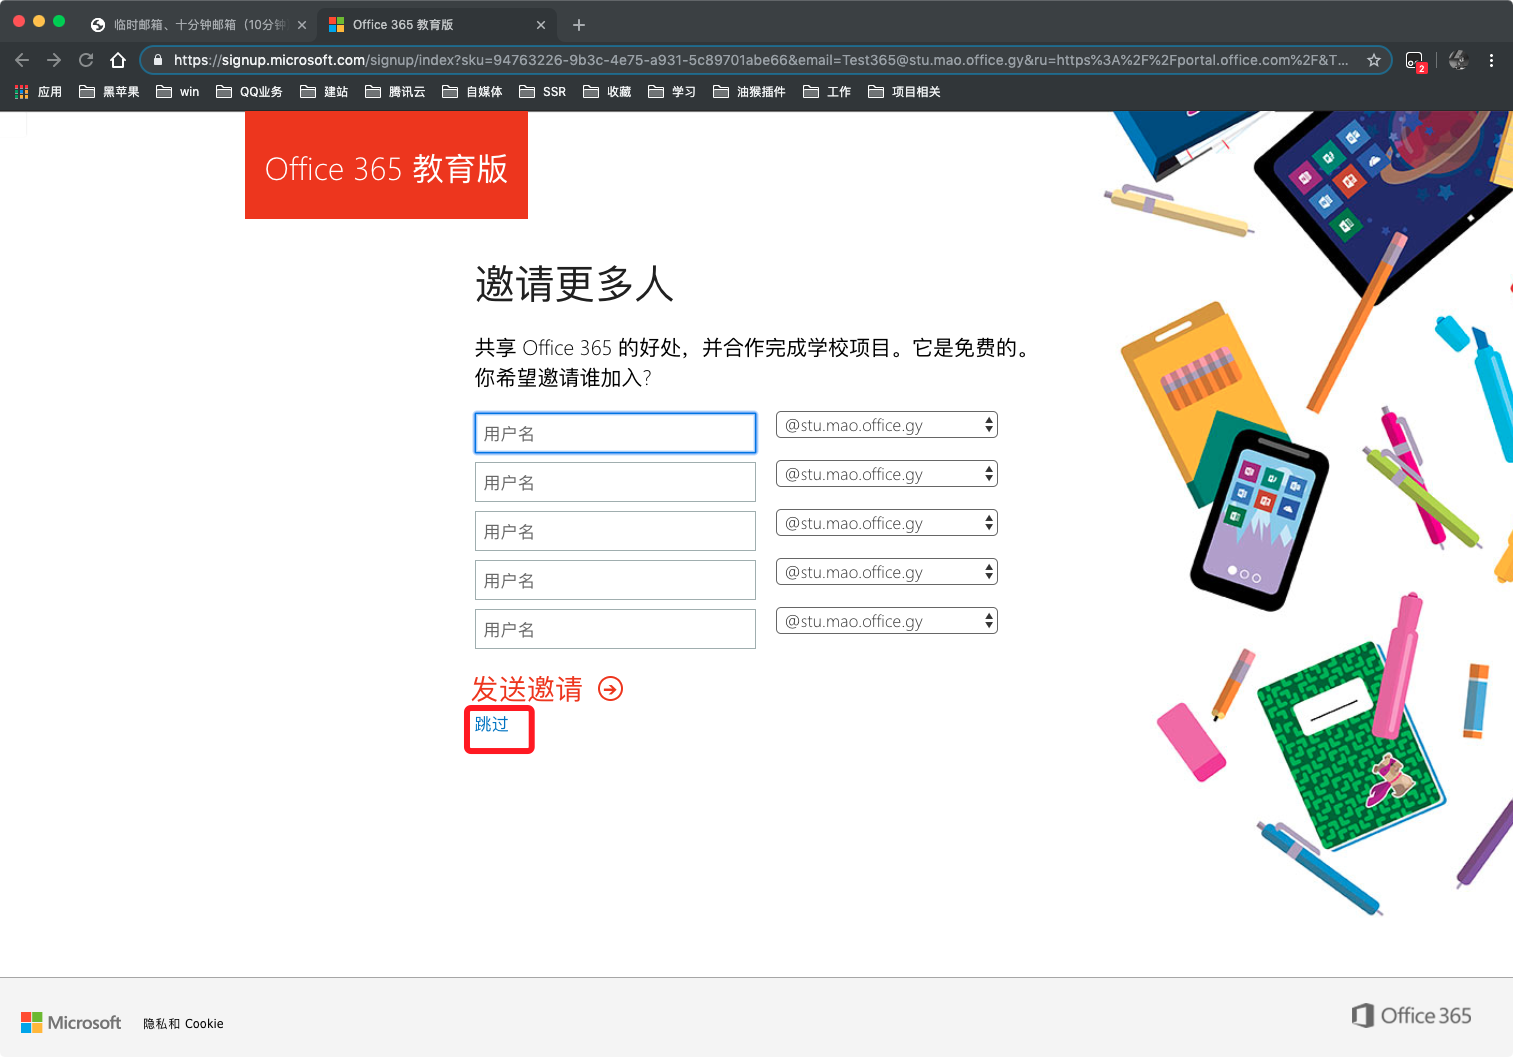Open the 学习 bookmark folder
1513x1057 pixels.
click(672, 92)
